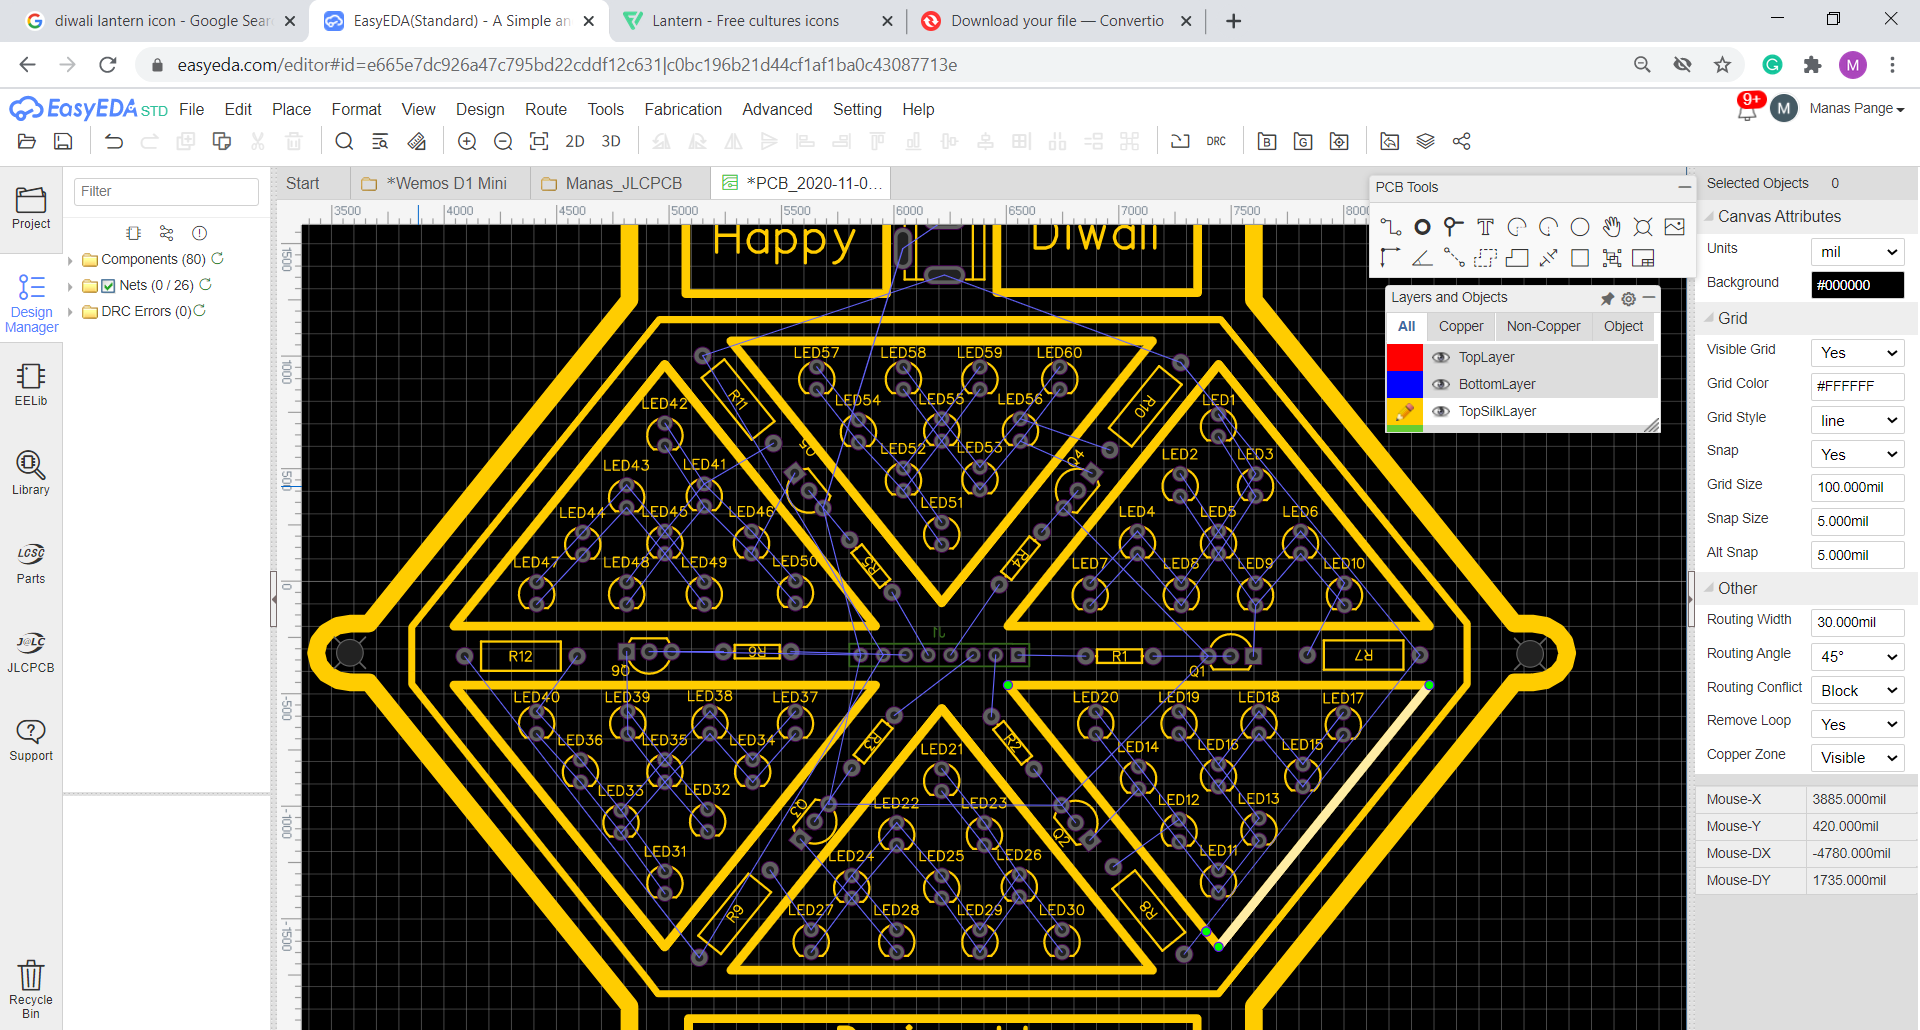Select the Rectangle tool in PCB Tools
1920x1030 pixels.
click(x=1580, y=258)
